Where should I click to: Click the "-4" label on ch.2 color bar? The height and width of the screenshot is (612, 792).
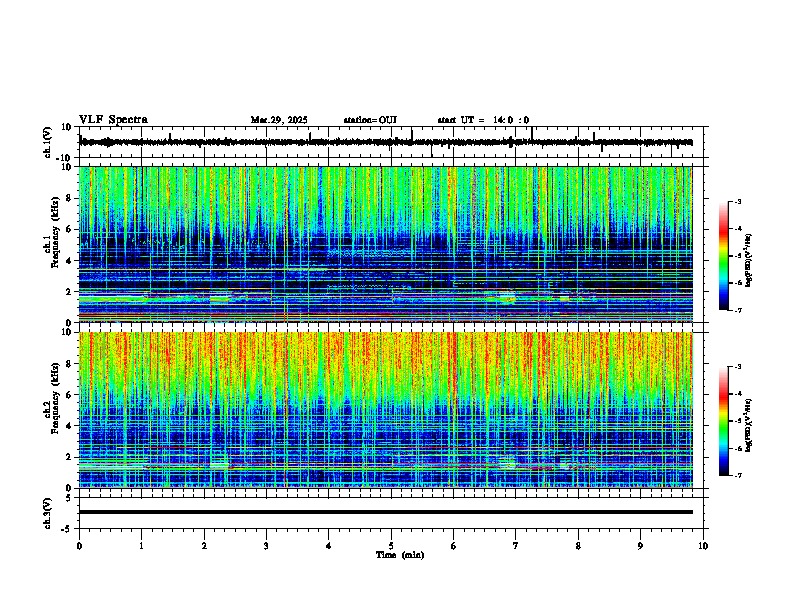[737, 394]
